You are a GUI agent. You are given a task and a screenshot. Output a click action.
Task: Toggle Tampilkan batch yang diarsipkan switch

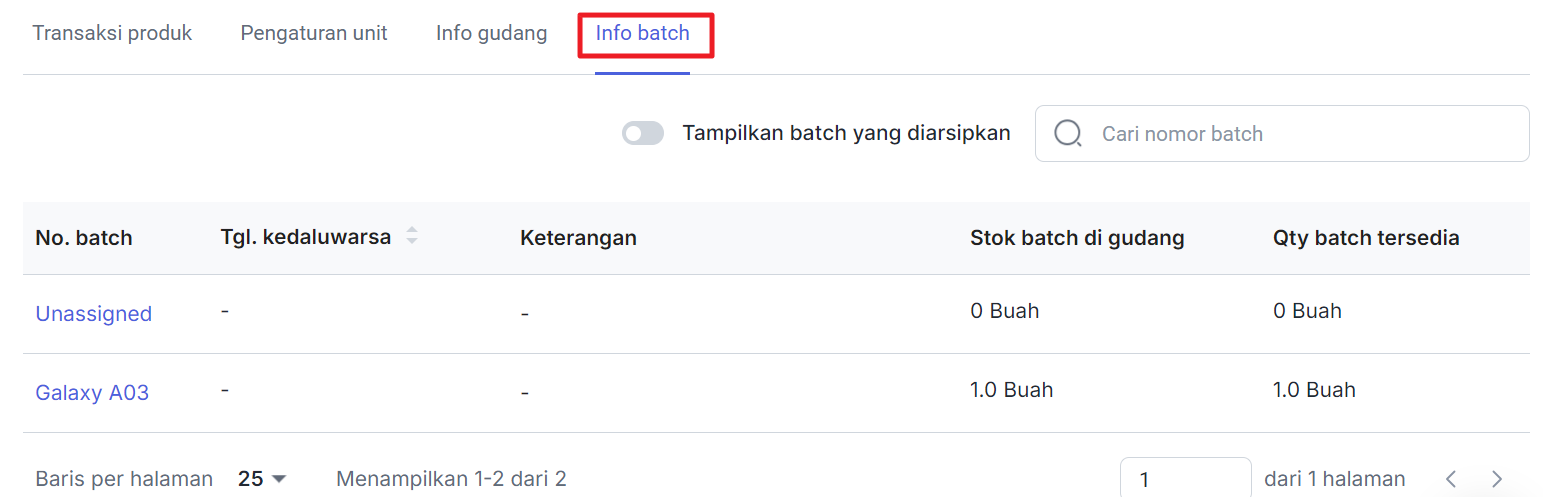click(x=643, y=133)
